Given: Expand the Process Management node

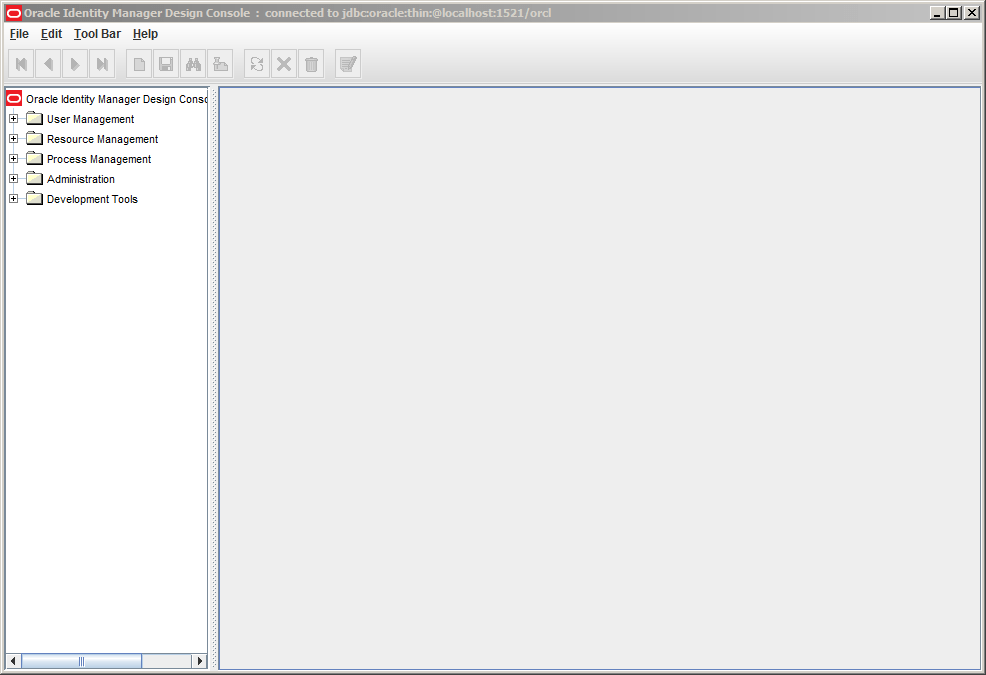Looking at the screenshot, I should click(13, 159).
